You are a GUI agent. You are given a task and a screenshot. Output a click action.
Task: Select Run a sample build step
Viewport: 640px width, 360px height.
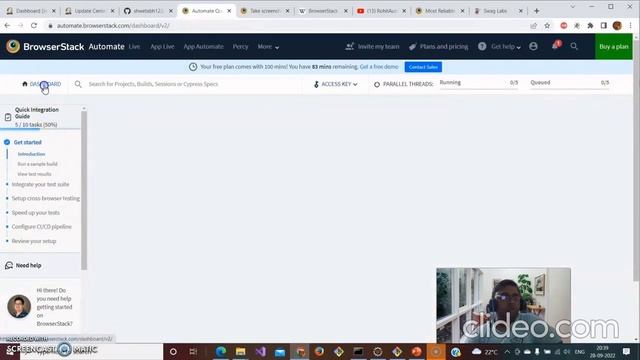tap(38, 164)
